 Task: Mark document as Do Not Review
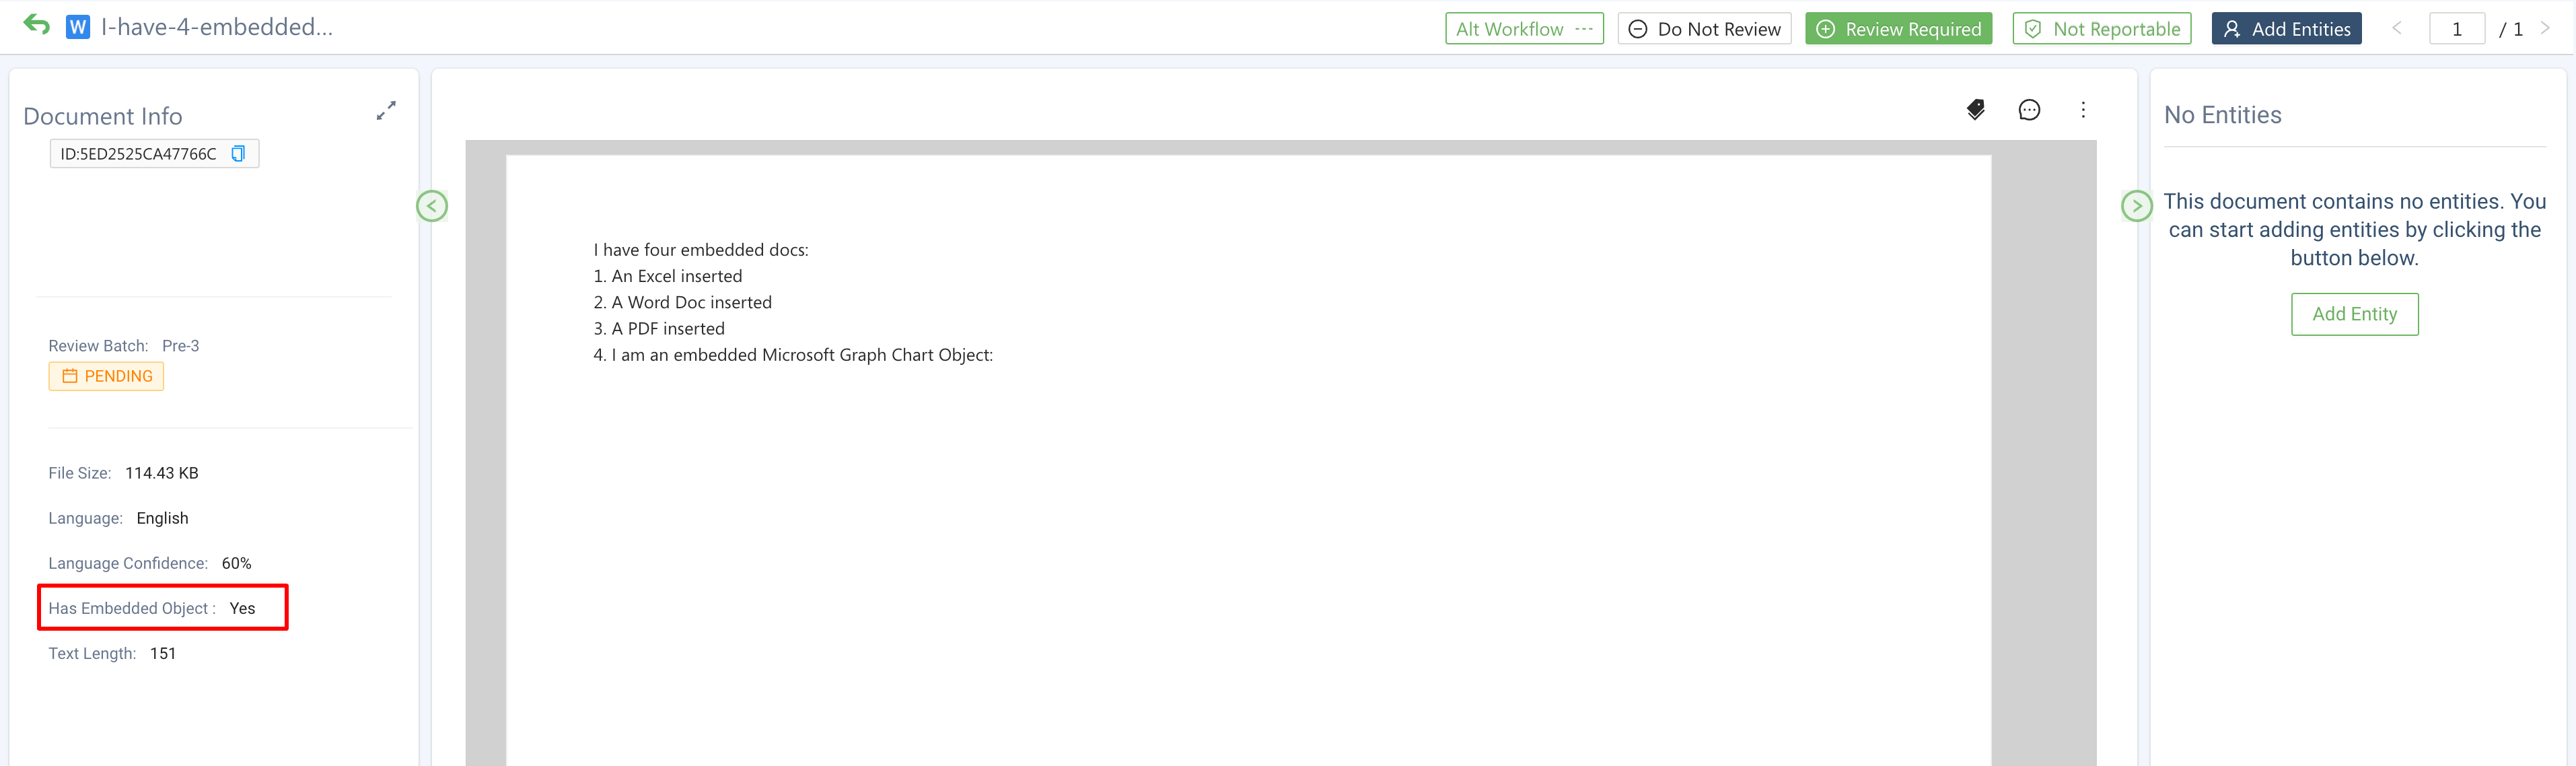click(1704, 29)
